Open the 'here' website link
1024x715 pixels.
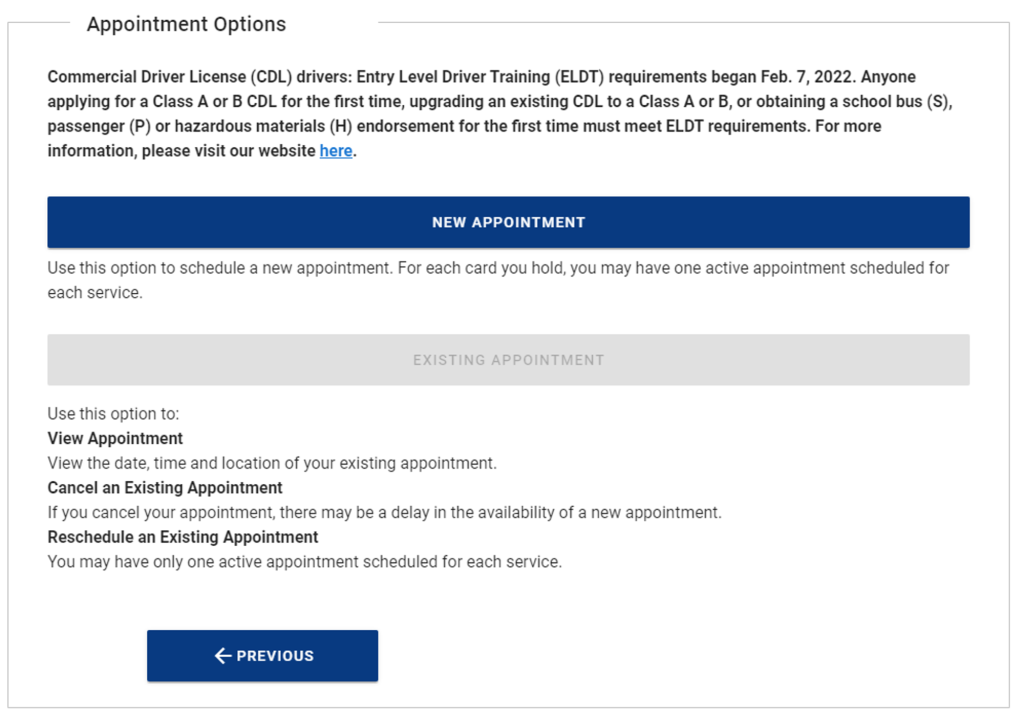coord(336,152)
